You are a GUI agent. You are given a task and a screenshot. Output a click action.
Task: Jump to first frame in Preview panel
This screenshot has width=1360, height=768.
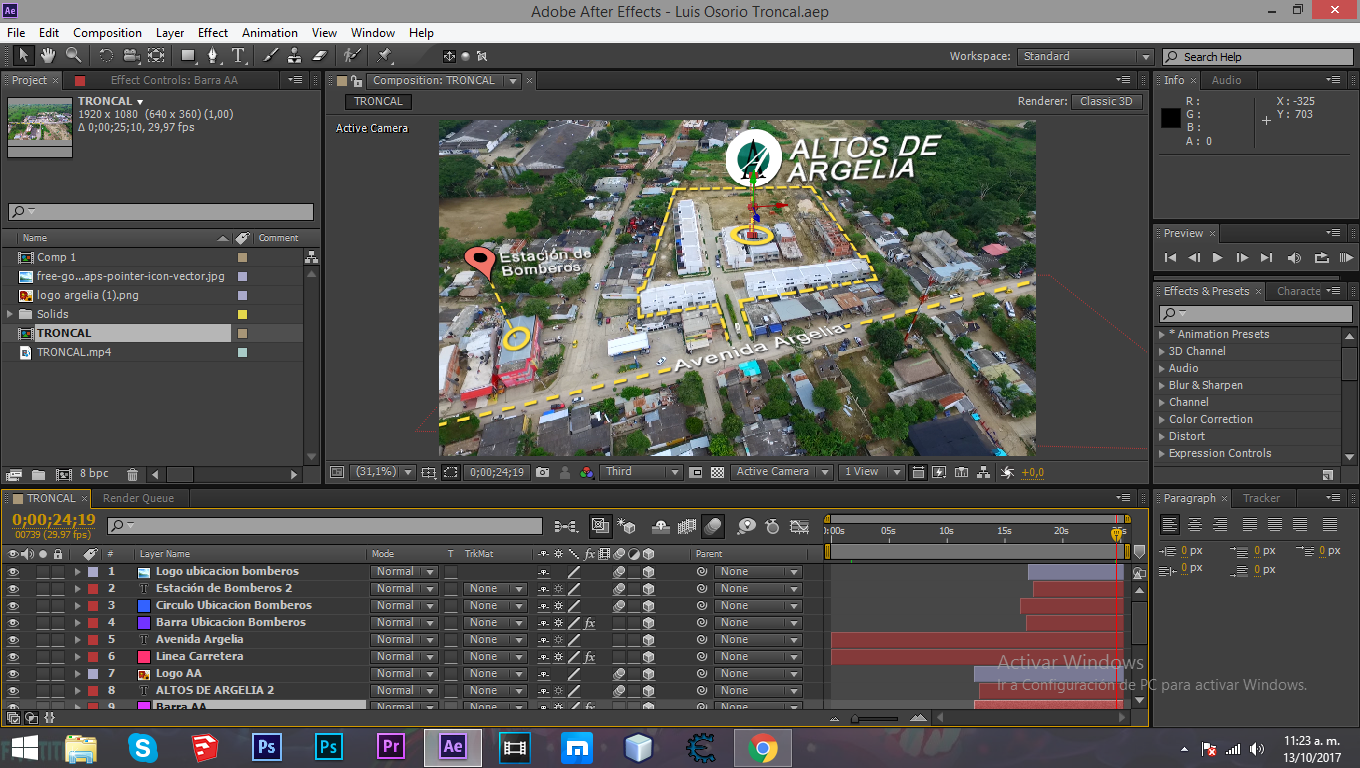point(1170,257)
